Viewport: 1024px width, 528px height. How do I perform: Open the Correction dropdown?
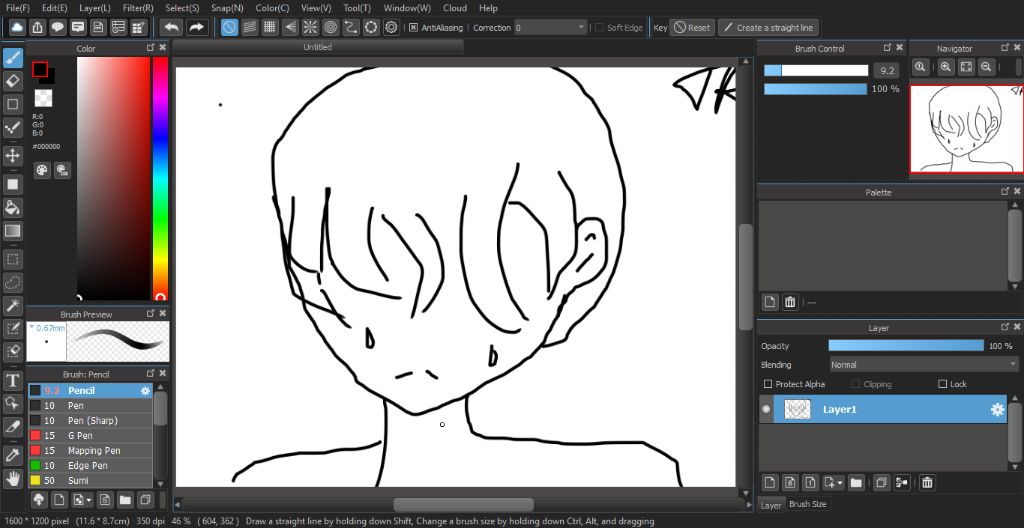(x=551, y=27)
